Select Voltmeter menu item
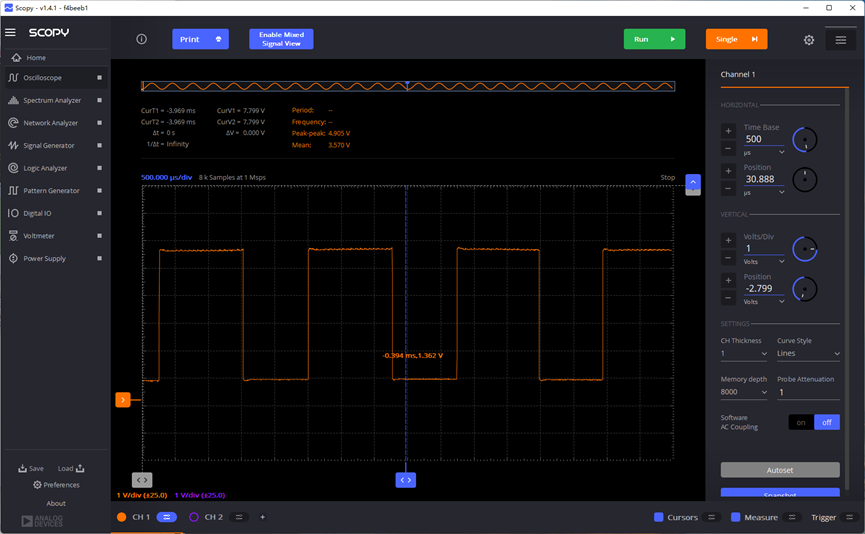This screenshot has width=865, height=534. tap(56, 236)
